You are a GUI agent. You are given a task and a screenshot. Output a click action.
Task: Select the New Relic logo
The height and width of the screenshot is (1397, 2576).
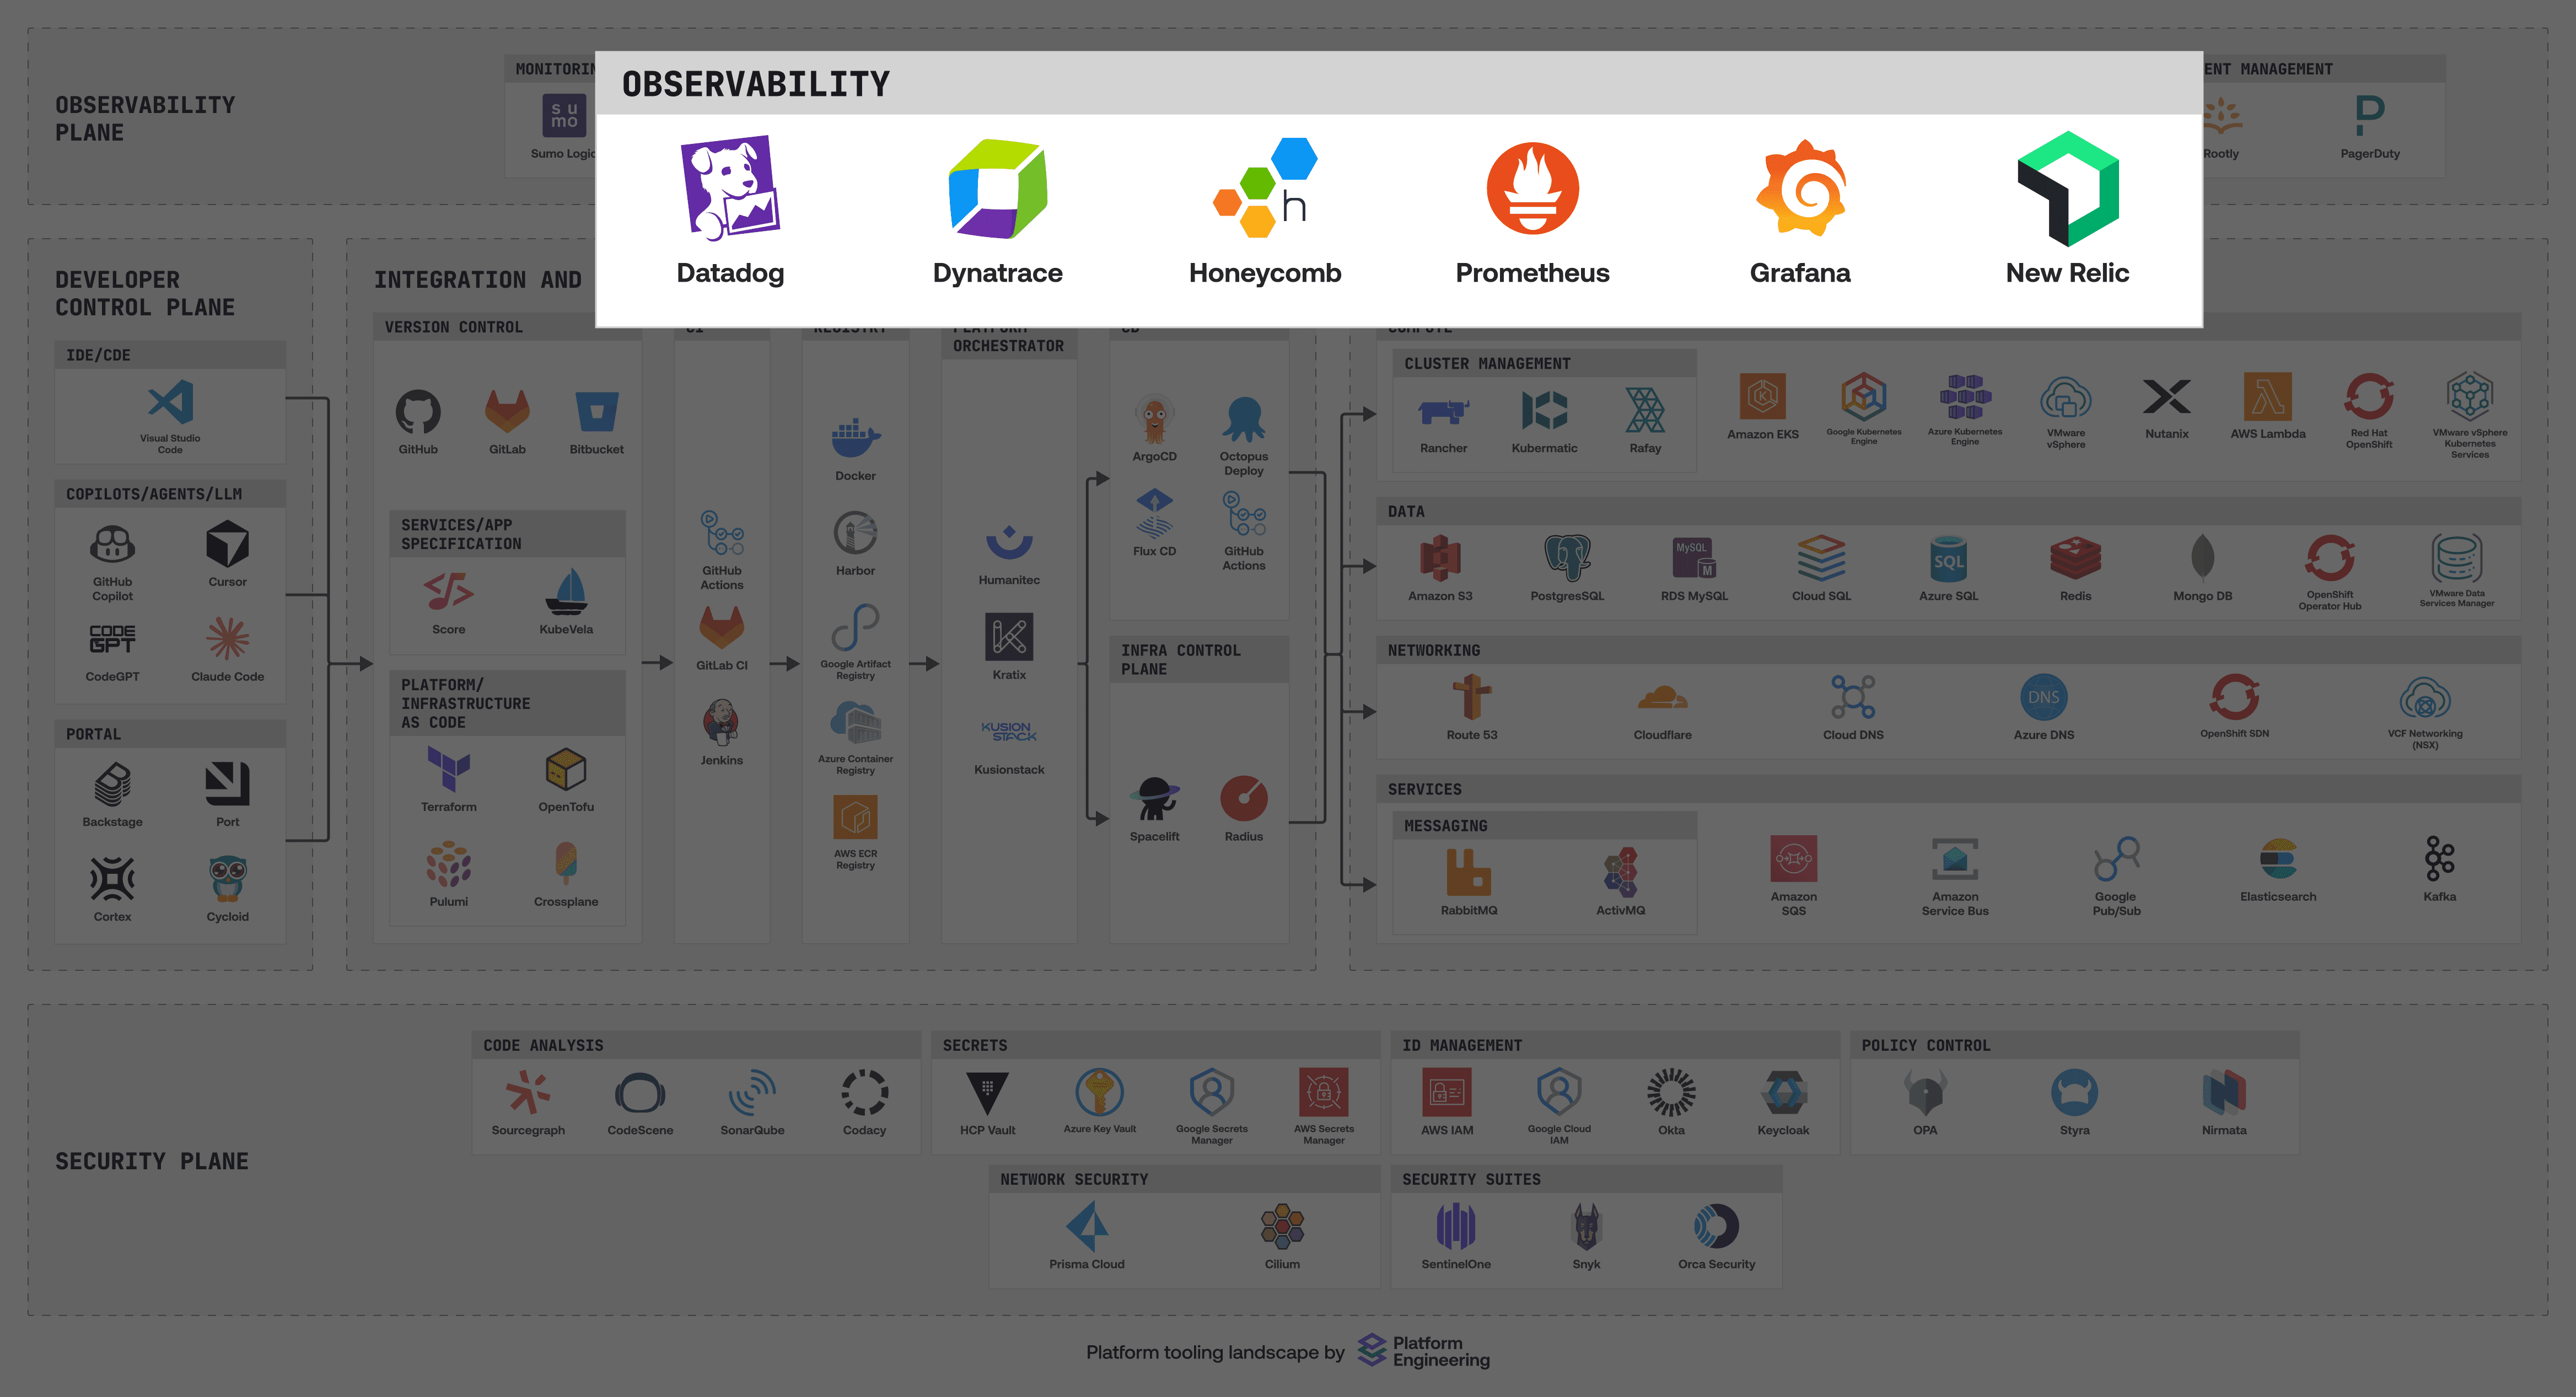(x=2067, y=188)
